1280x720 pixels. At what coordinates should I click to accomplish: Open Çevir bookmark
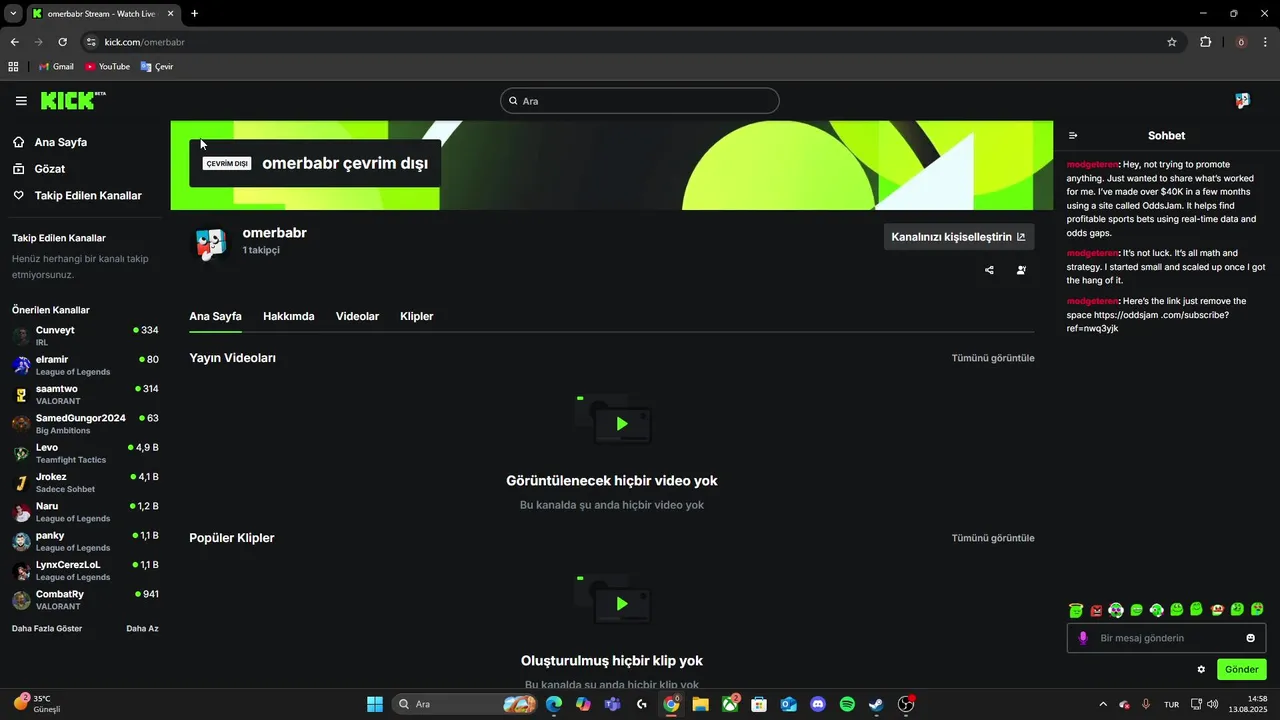pos(157,67)
